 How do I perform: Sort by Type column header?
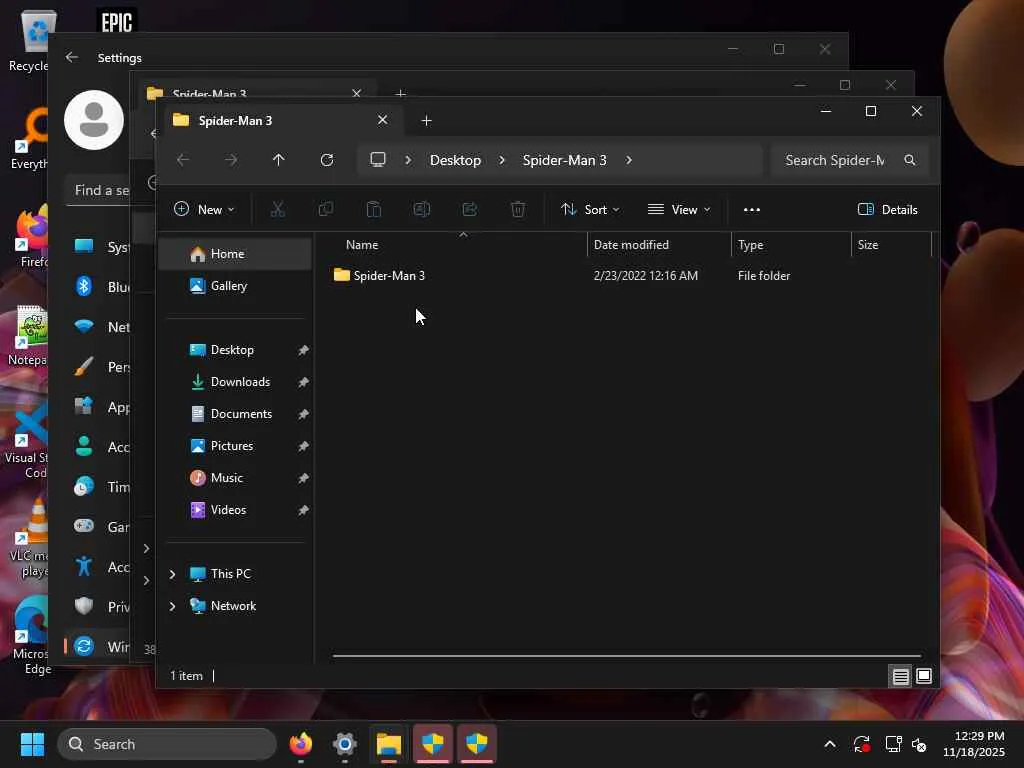(x=750, y=245)
